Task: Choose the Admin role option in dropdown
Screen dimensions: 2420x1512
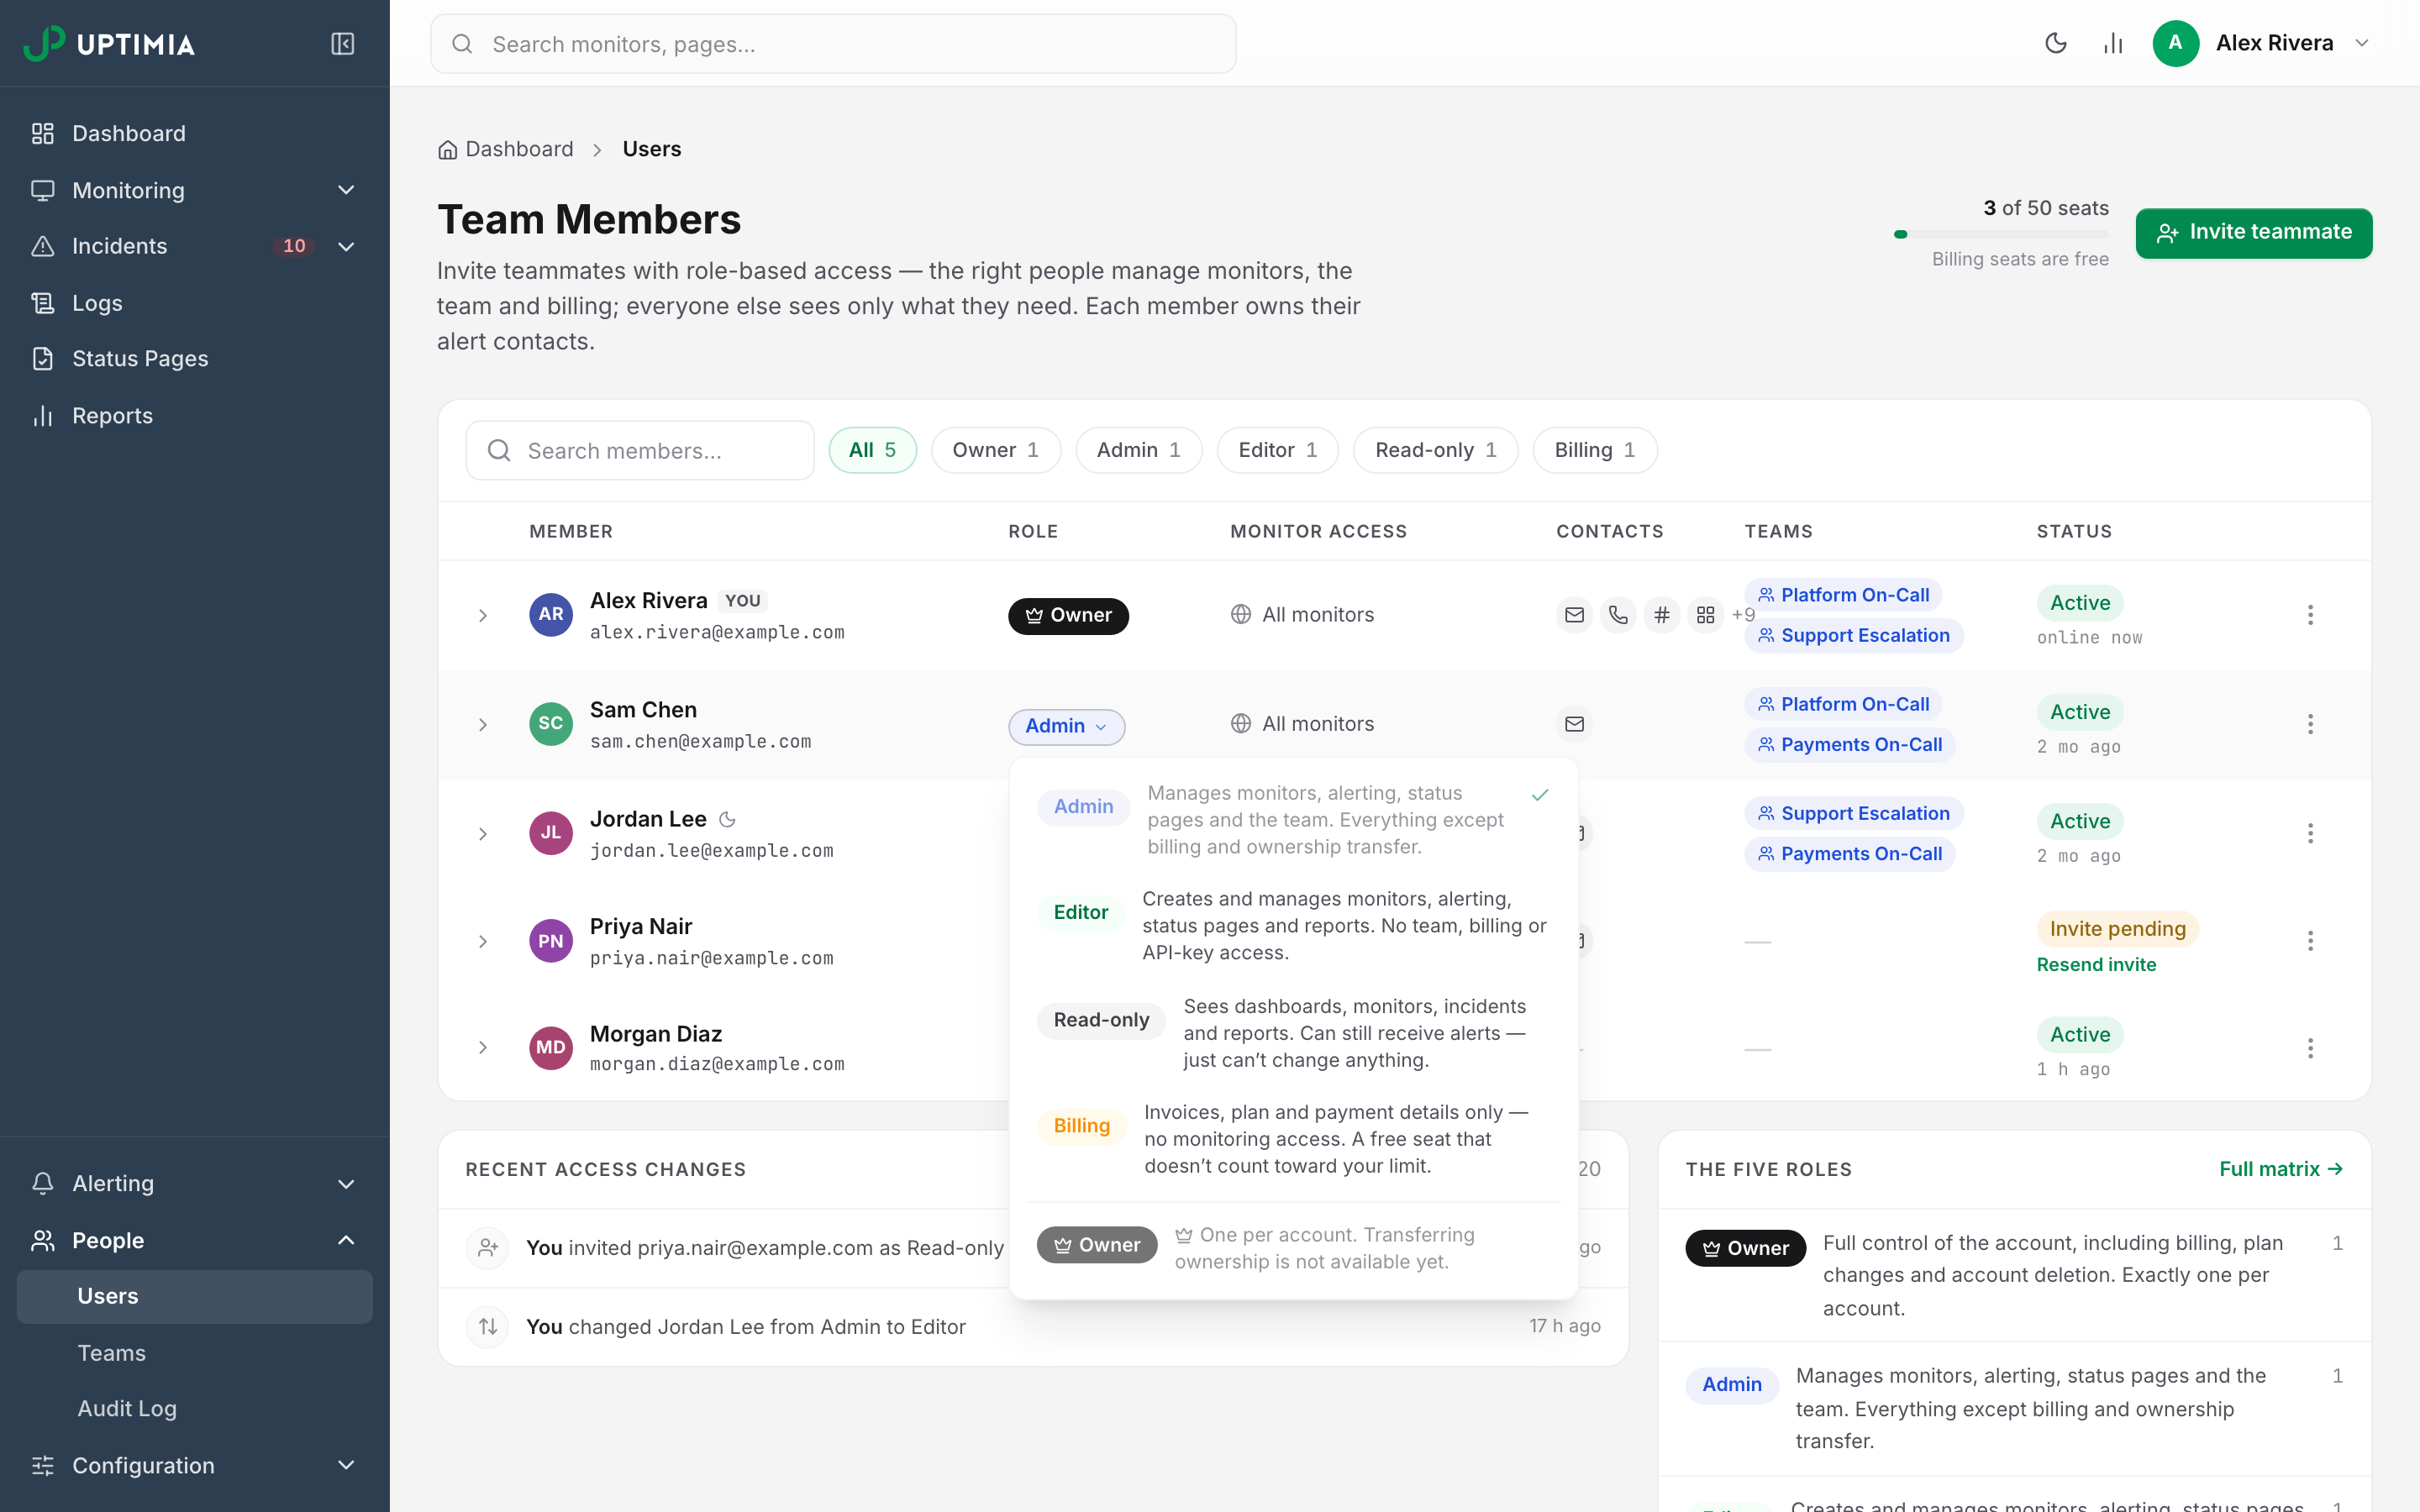Action: [x=1293, y=820]
